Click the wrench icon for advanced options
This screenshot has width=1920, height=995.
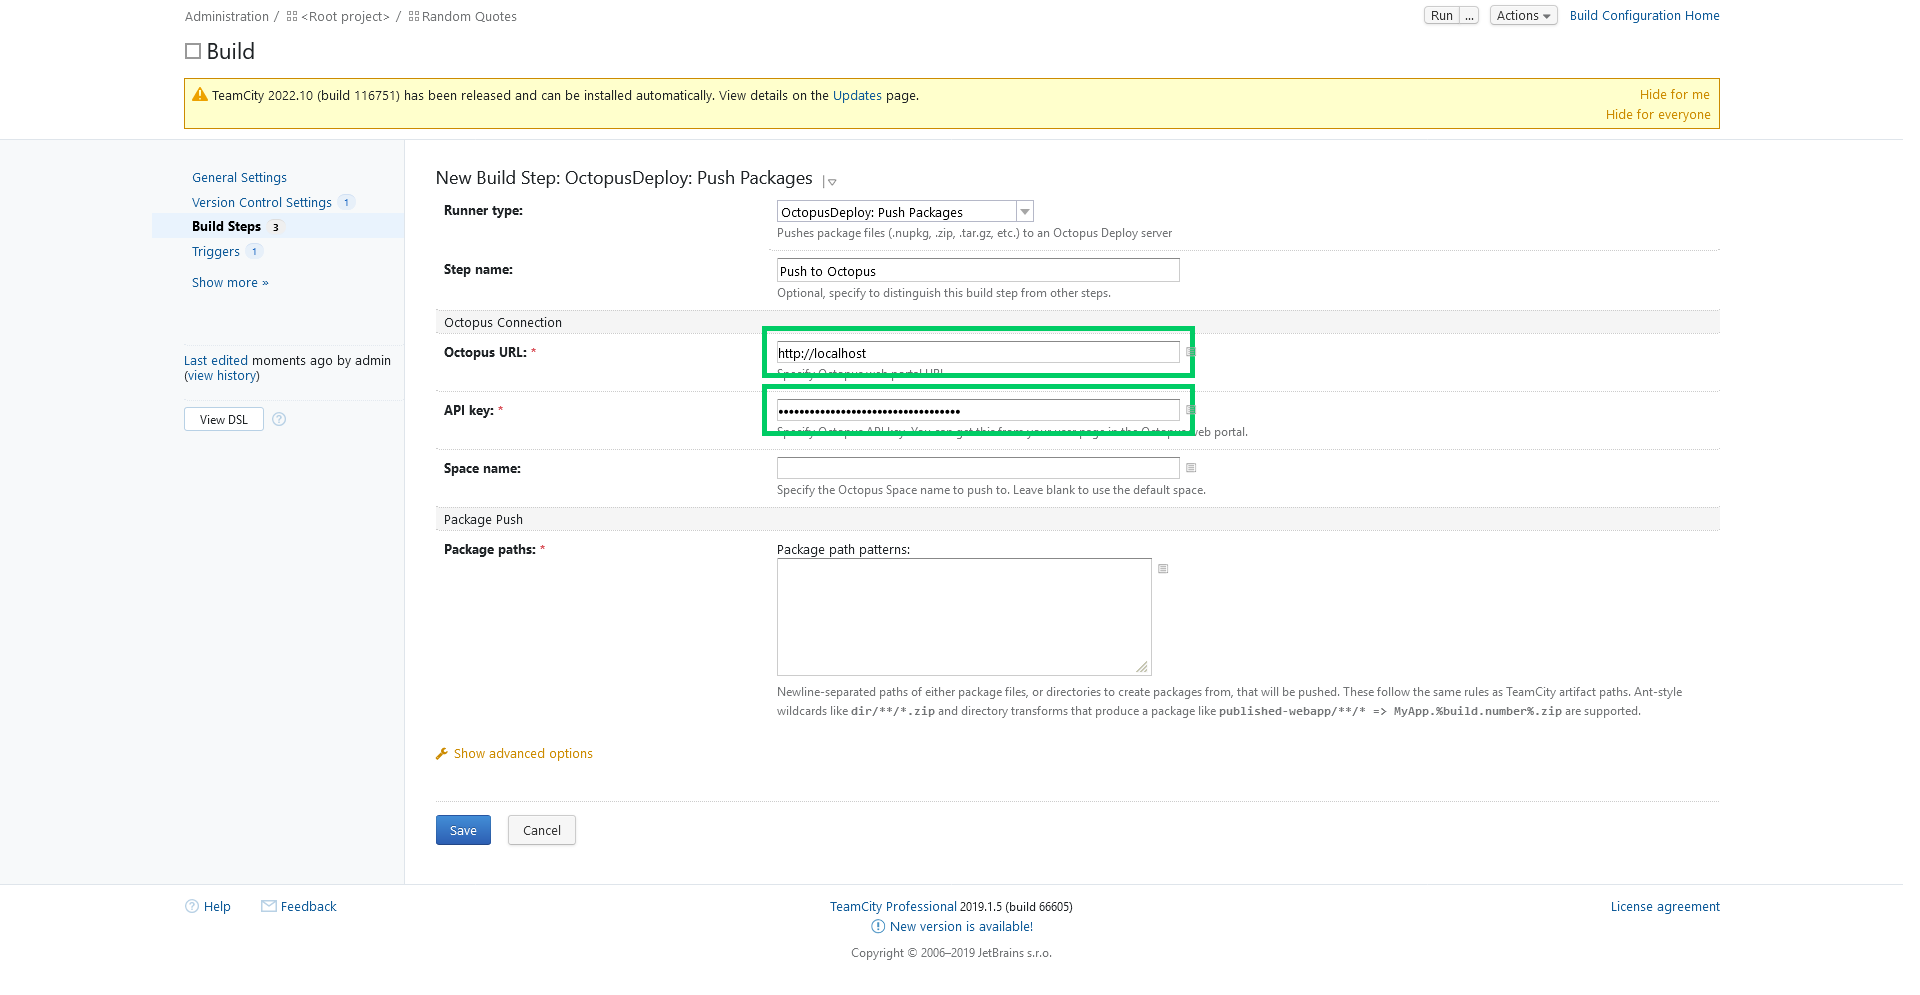(442, 753)
